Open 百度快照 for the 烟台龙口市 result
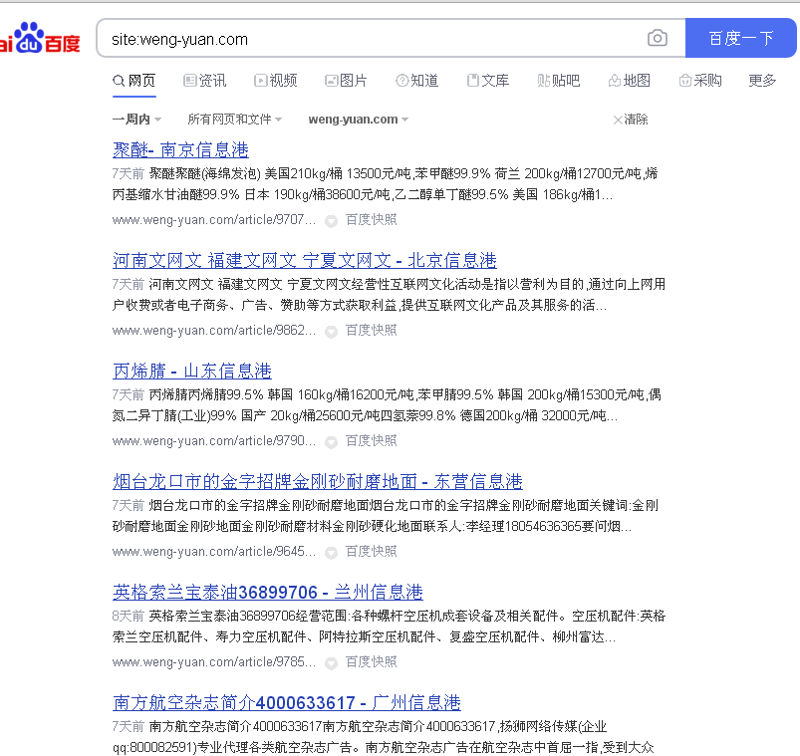 click(x=371, y=551)
